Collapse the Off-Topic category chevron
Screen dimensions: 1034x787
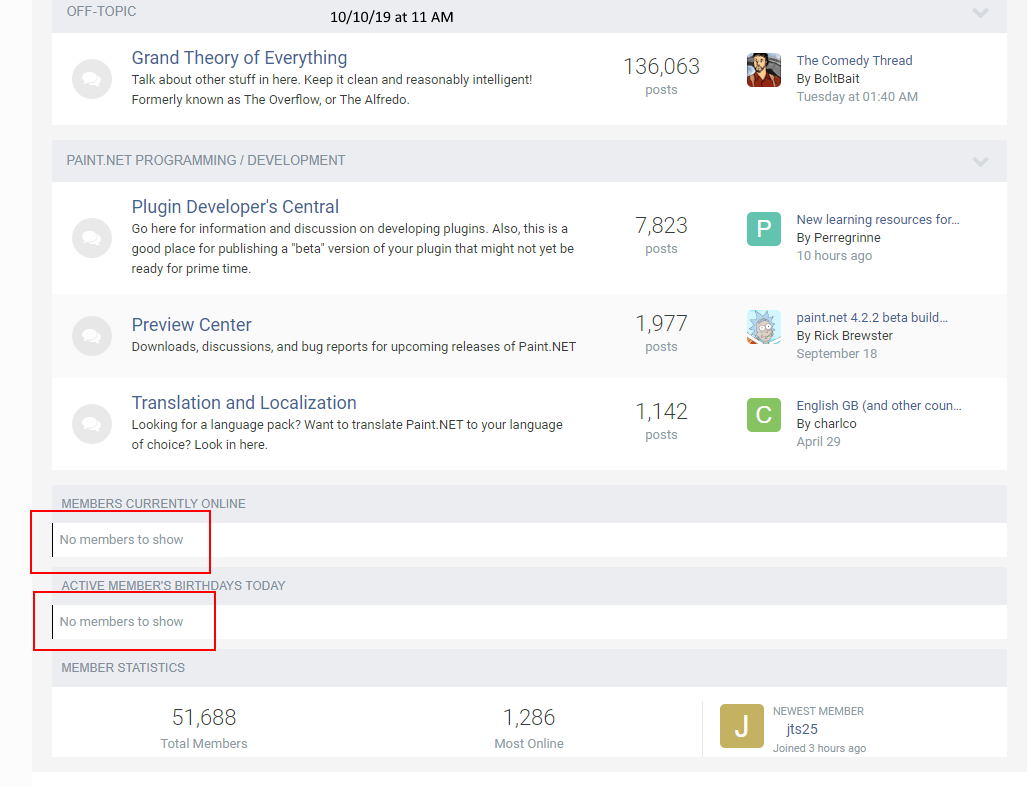click(x=980, y=13)
